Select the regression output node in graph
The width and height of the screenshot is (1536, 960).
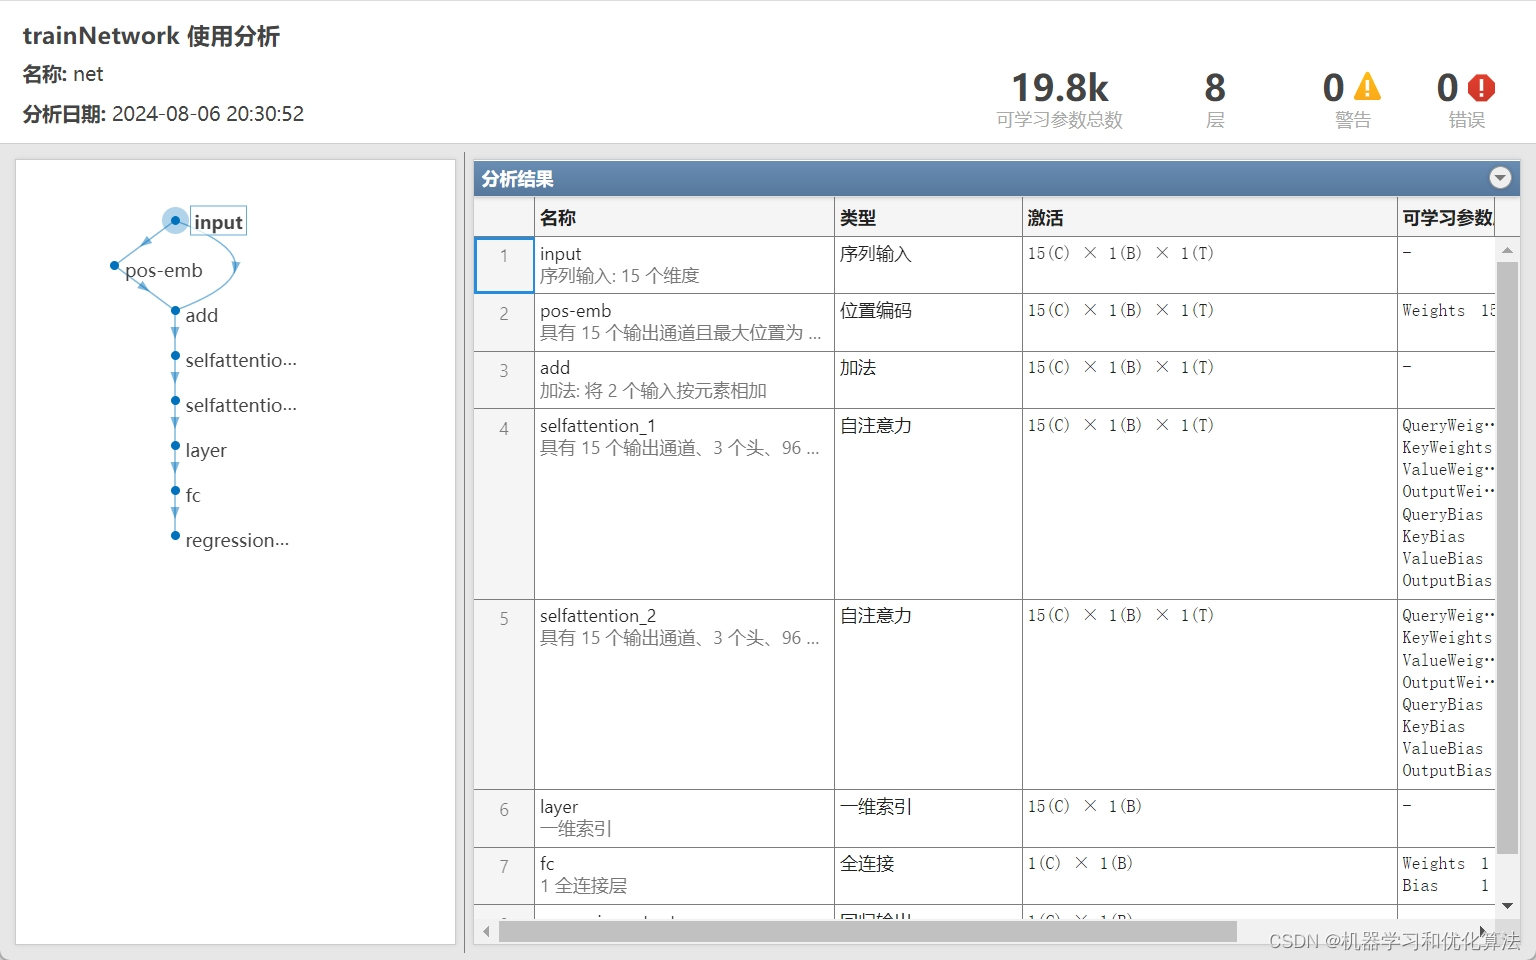click(x=175, y=536)
